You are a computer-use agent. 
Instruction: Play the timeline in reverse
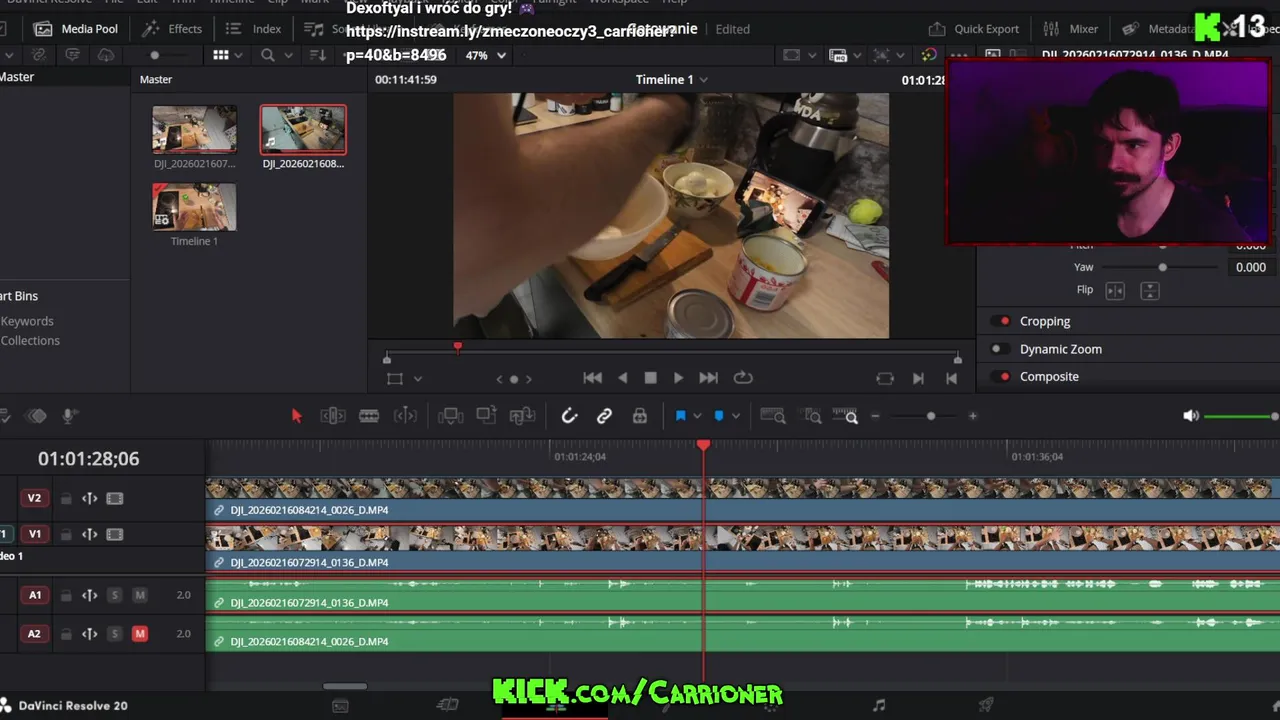pos(623,378)
